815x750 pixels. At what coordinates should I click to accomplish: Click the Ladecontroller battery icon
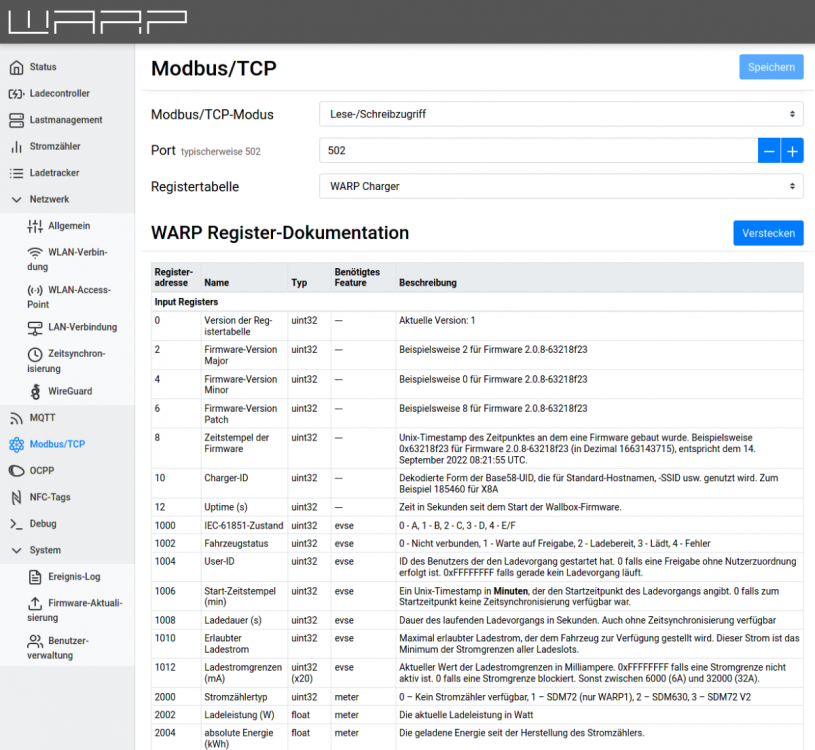click(16, 94)
